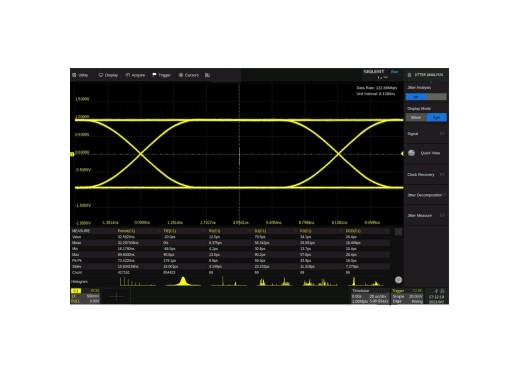This screenshot has height=380, width=520.
Task: Select the DCD(C1) measurement column header
Action: pos(353,231)
